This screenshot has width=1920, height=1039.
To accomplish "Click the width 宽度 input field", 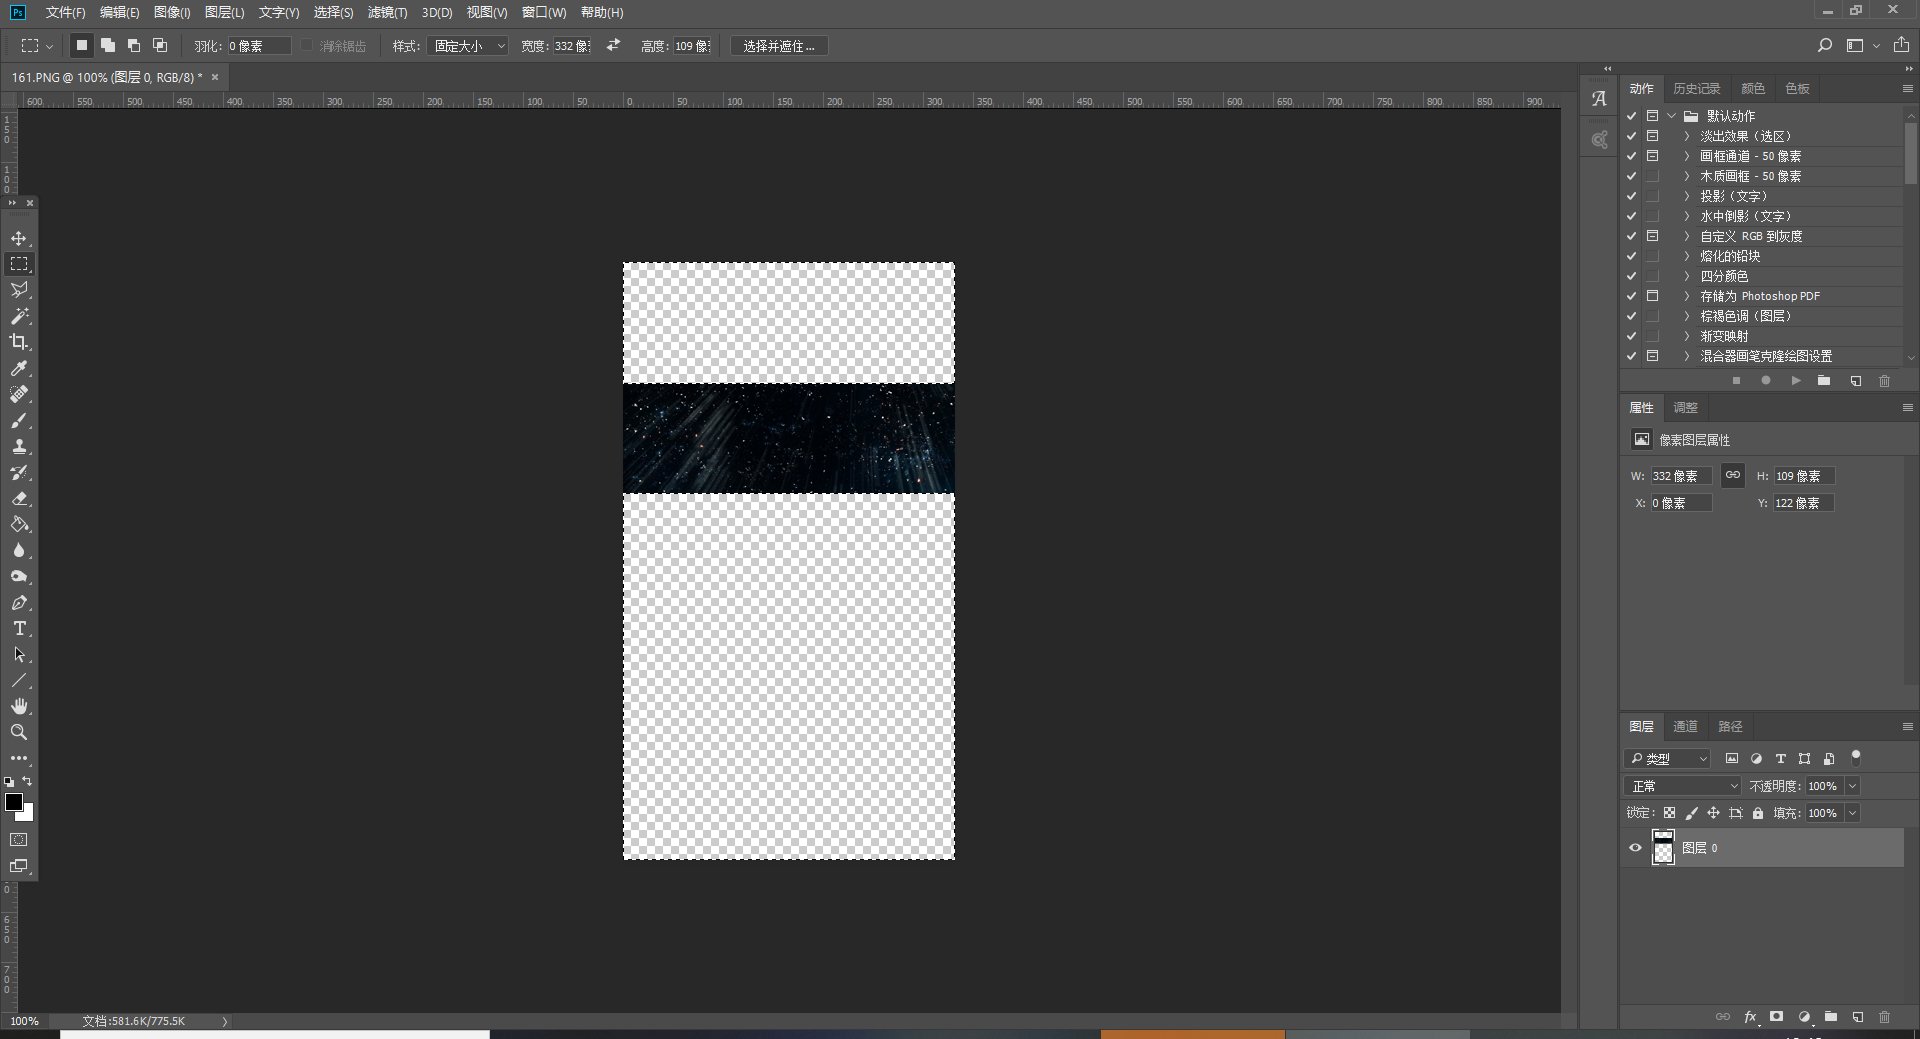I will [571, 46].
